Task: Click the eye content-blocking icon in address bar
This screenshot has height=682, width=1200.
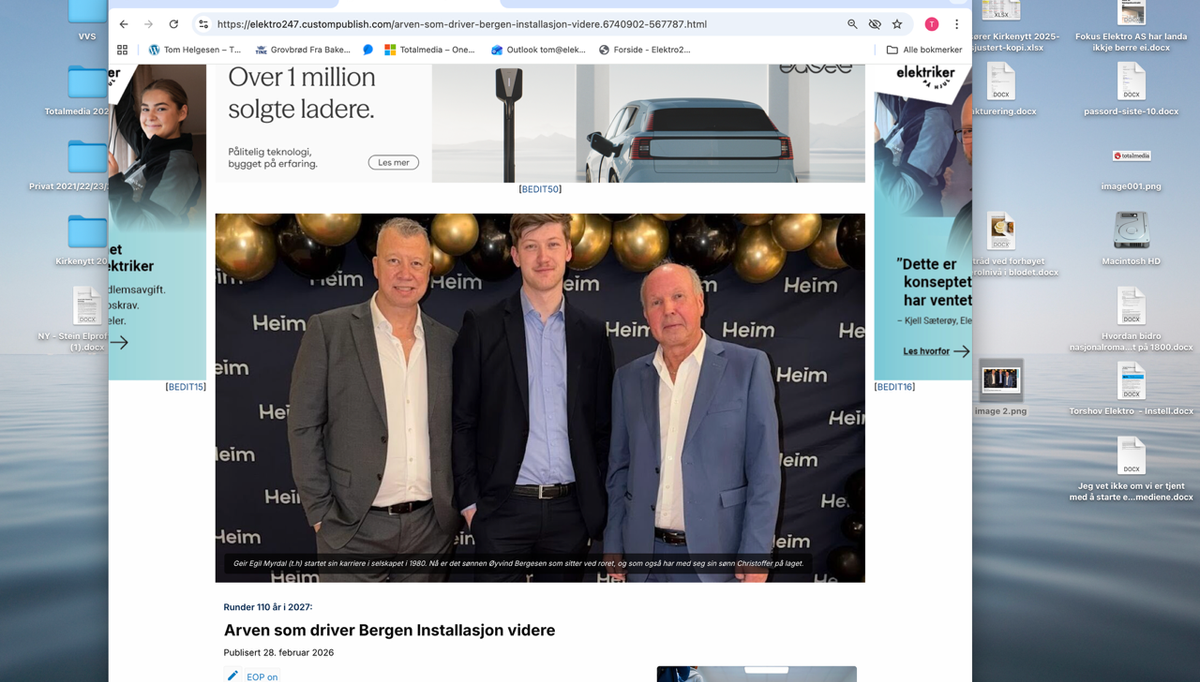Action: coord(875,23)
